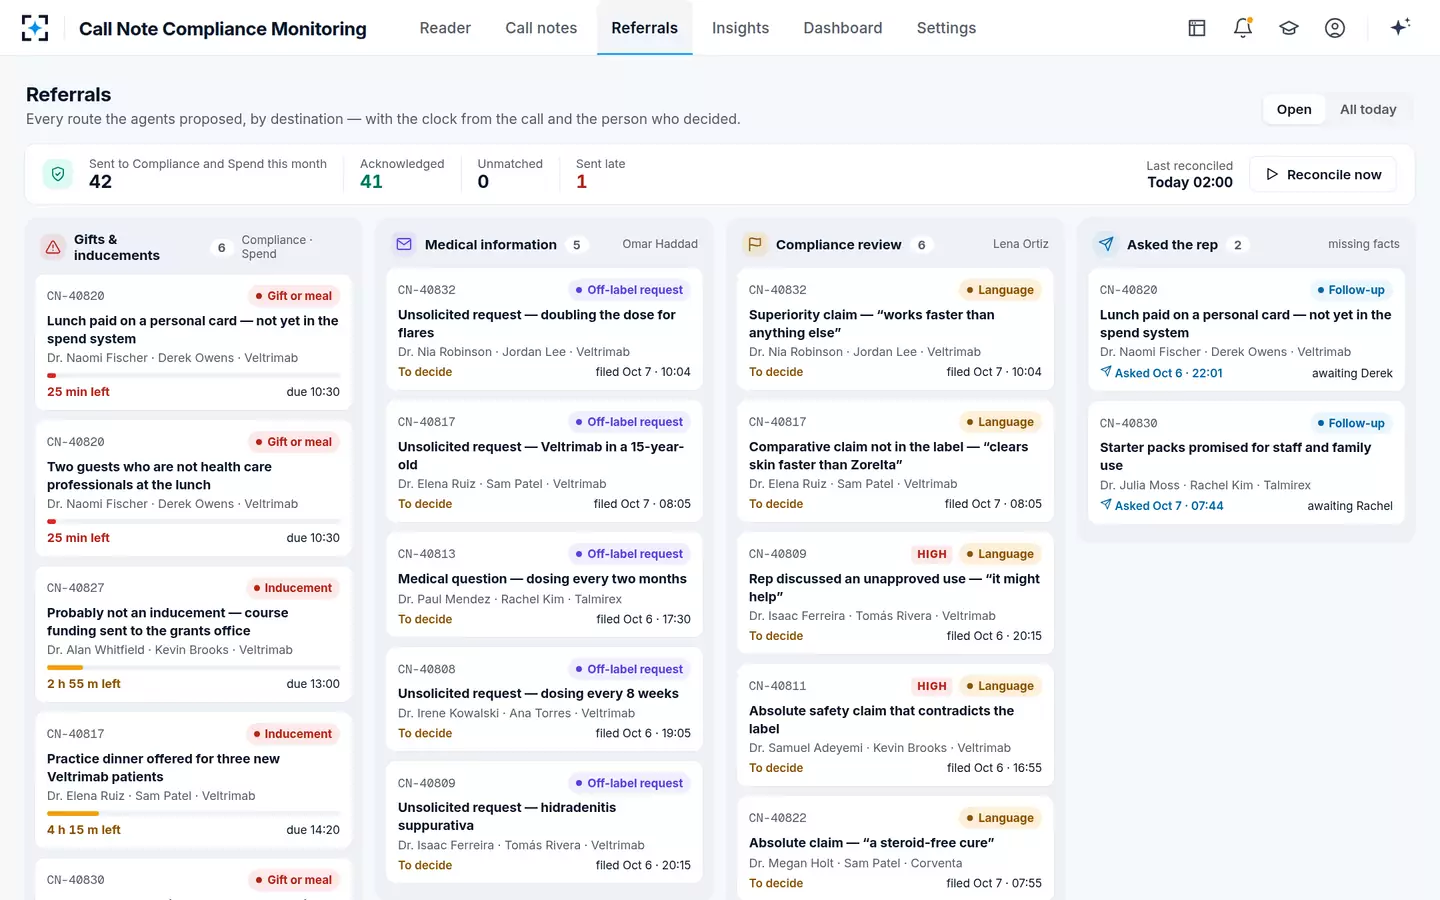Viewport: 1440px width, 900px height.
Task: Click progress bar on Probably not an inducement card
Action: coord(193,668)
